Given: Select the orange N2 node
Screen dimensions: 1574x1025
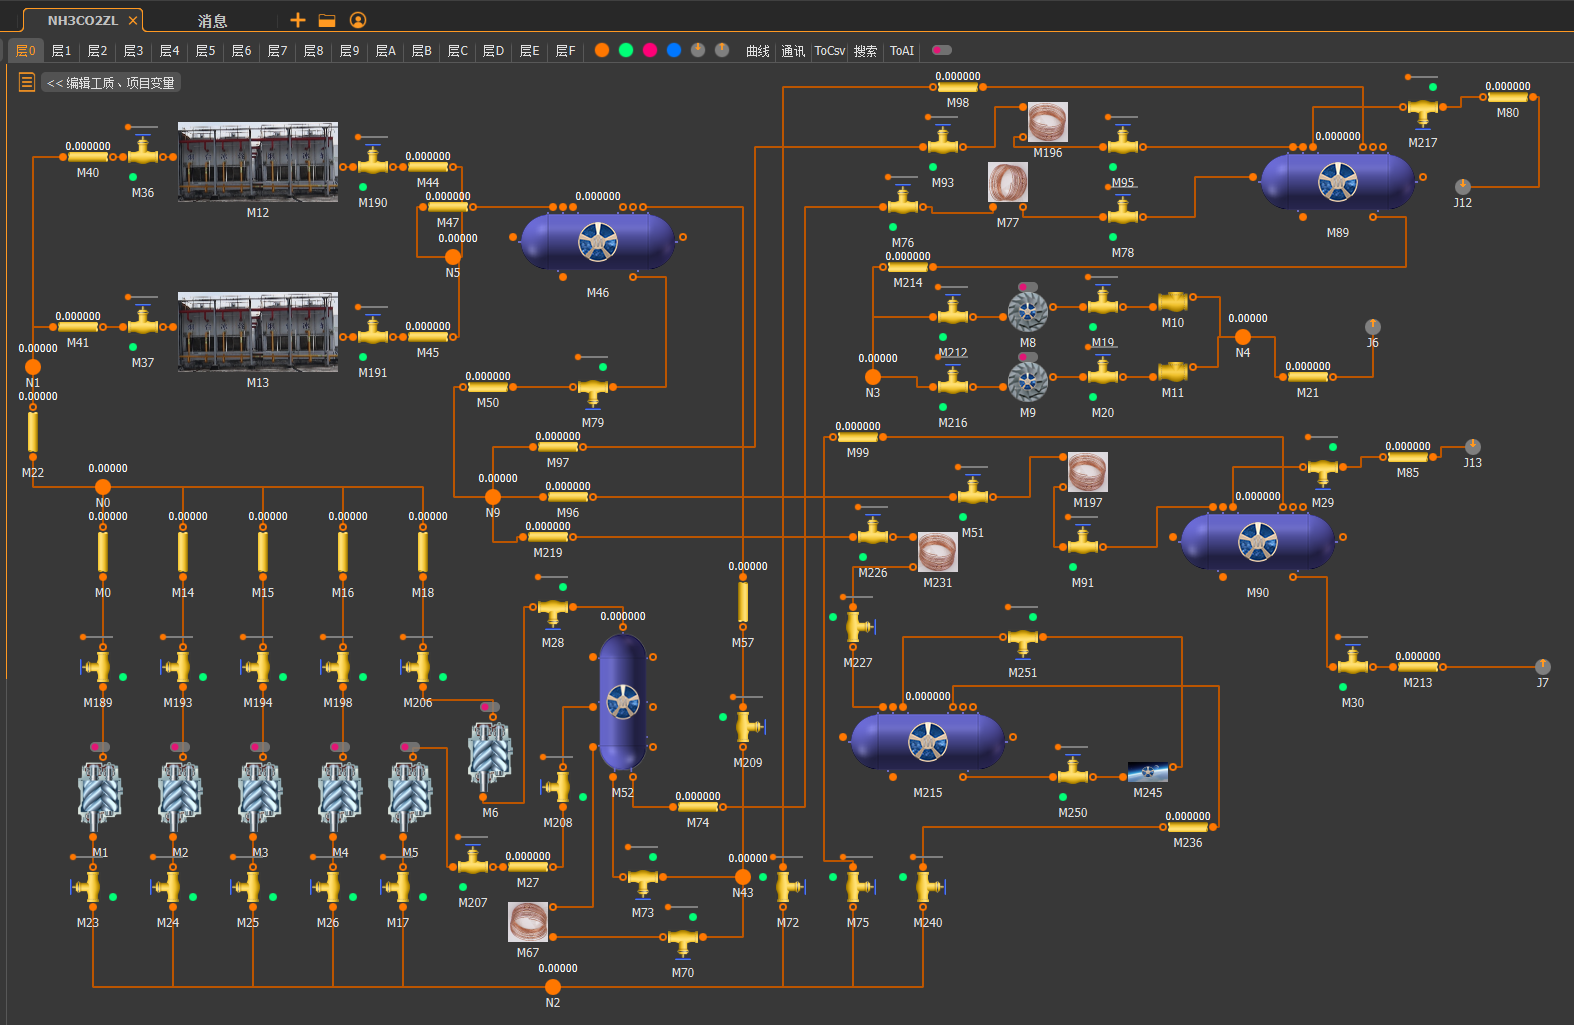Looking at the screenshot, I should (x=553, y=987).
